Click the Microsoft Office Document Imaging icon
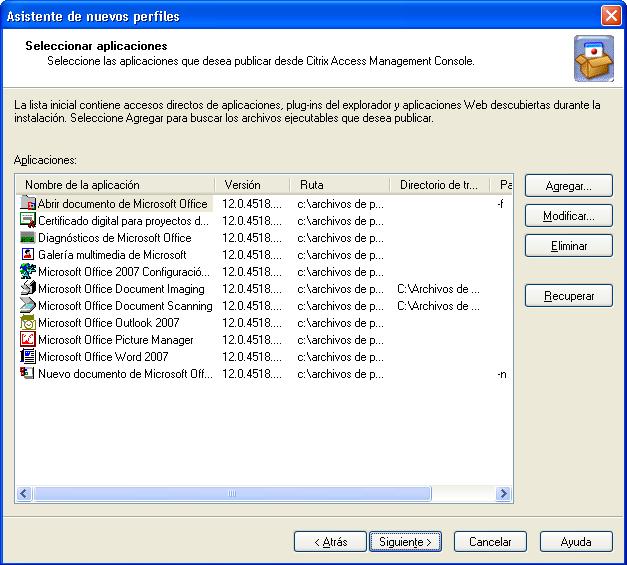The height and width of the screenshot is (565, 627). (x=28, y=288)
